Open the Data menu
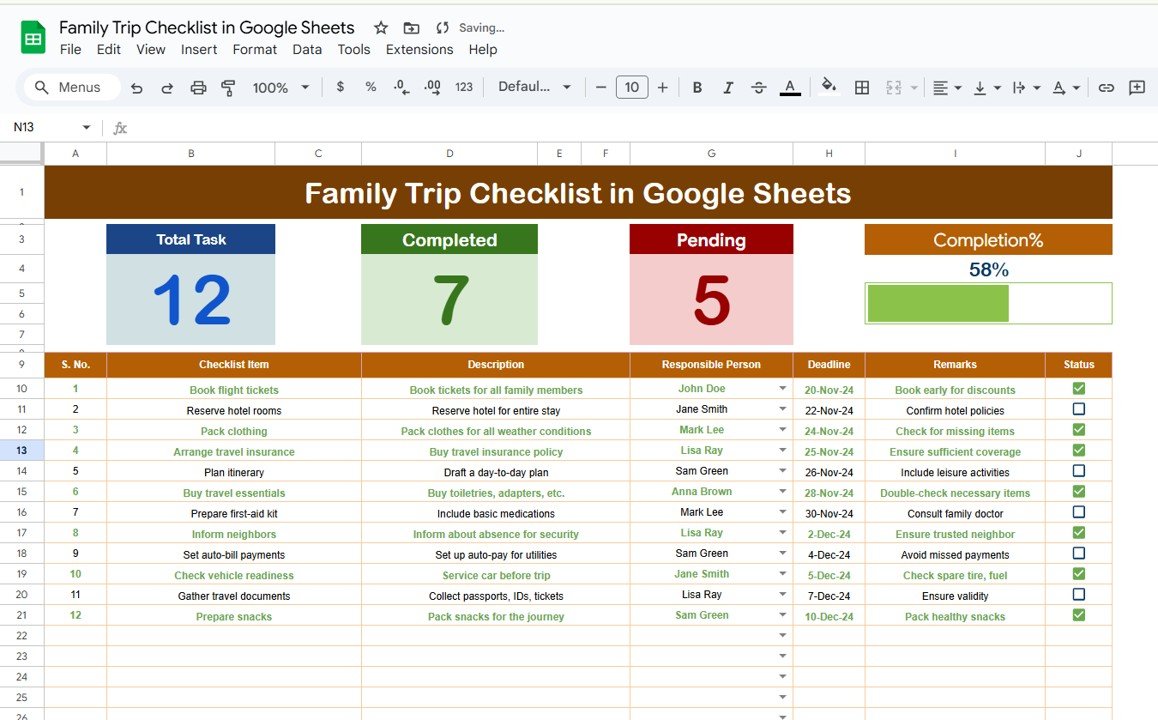The image size is (1158, 720). point(306,49)
